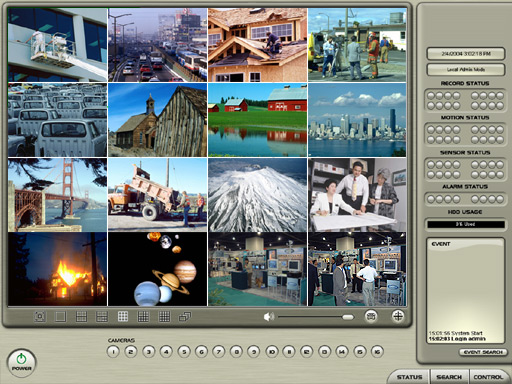Open the STATUS tab
Viewport: 512px width, 384px height.
409,377
